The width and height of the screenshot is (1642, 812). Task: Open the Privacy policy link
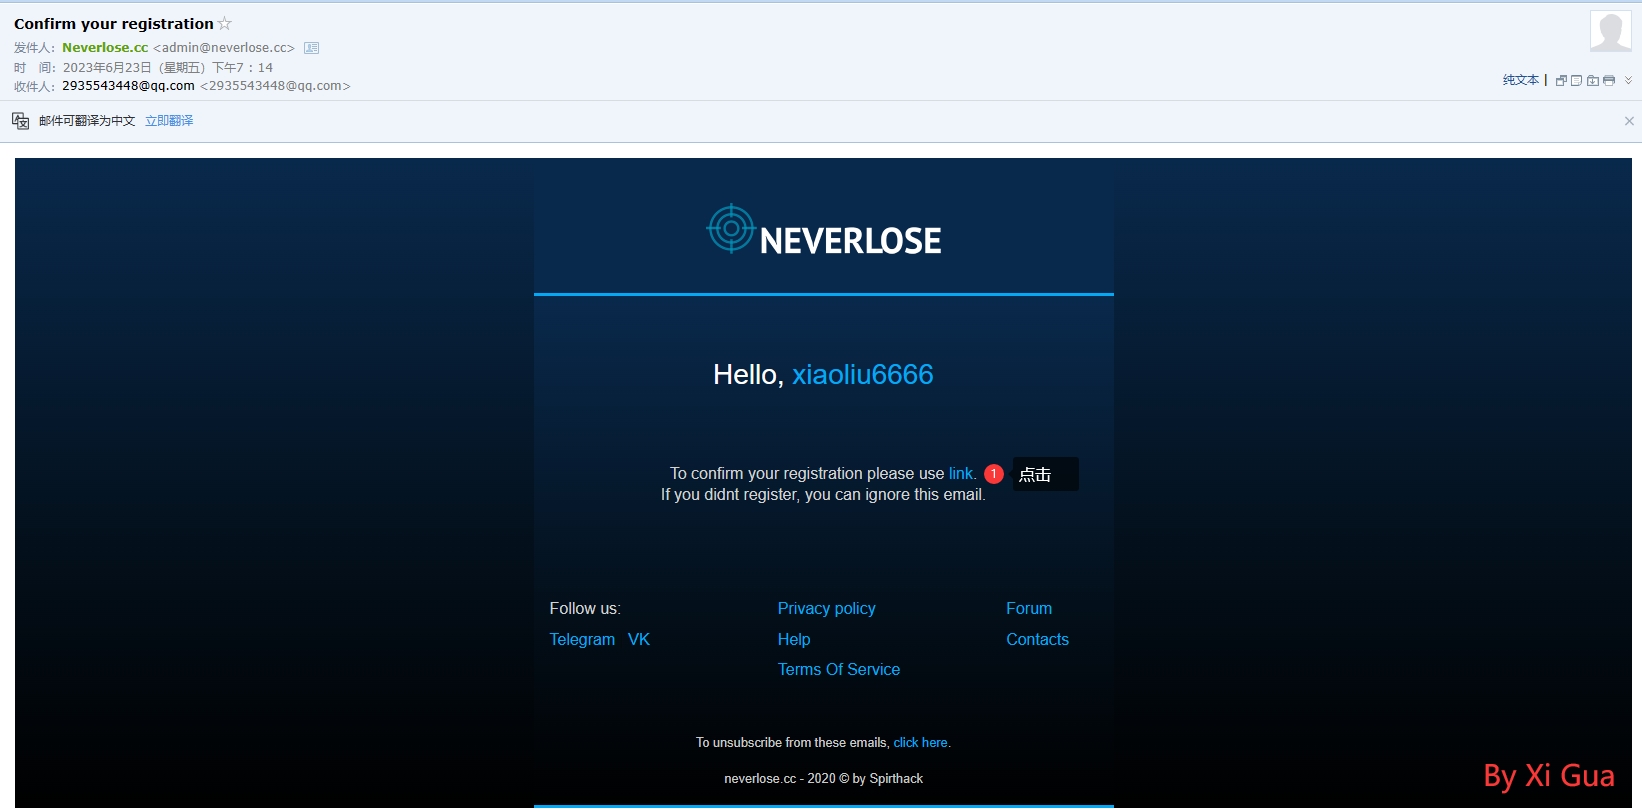click(x=826, y=609)
